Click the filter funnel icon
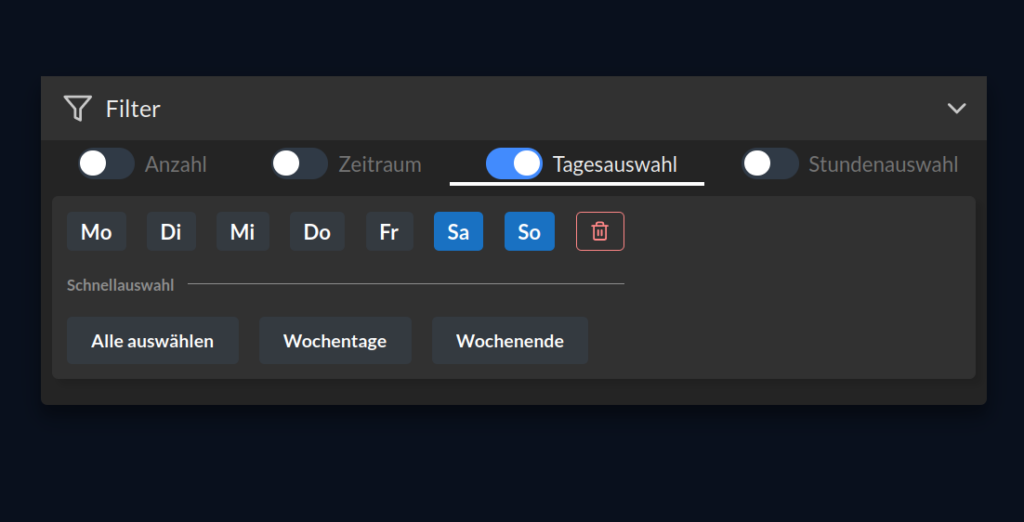The height and width of the screenshot is (522, 1024). tap(77, 108)
